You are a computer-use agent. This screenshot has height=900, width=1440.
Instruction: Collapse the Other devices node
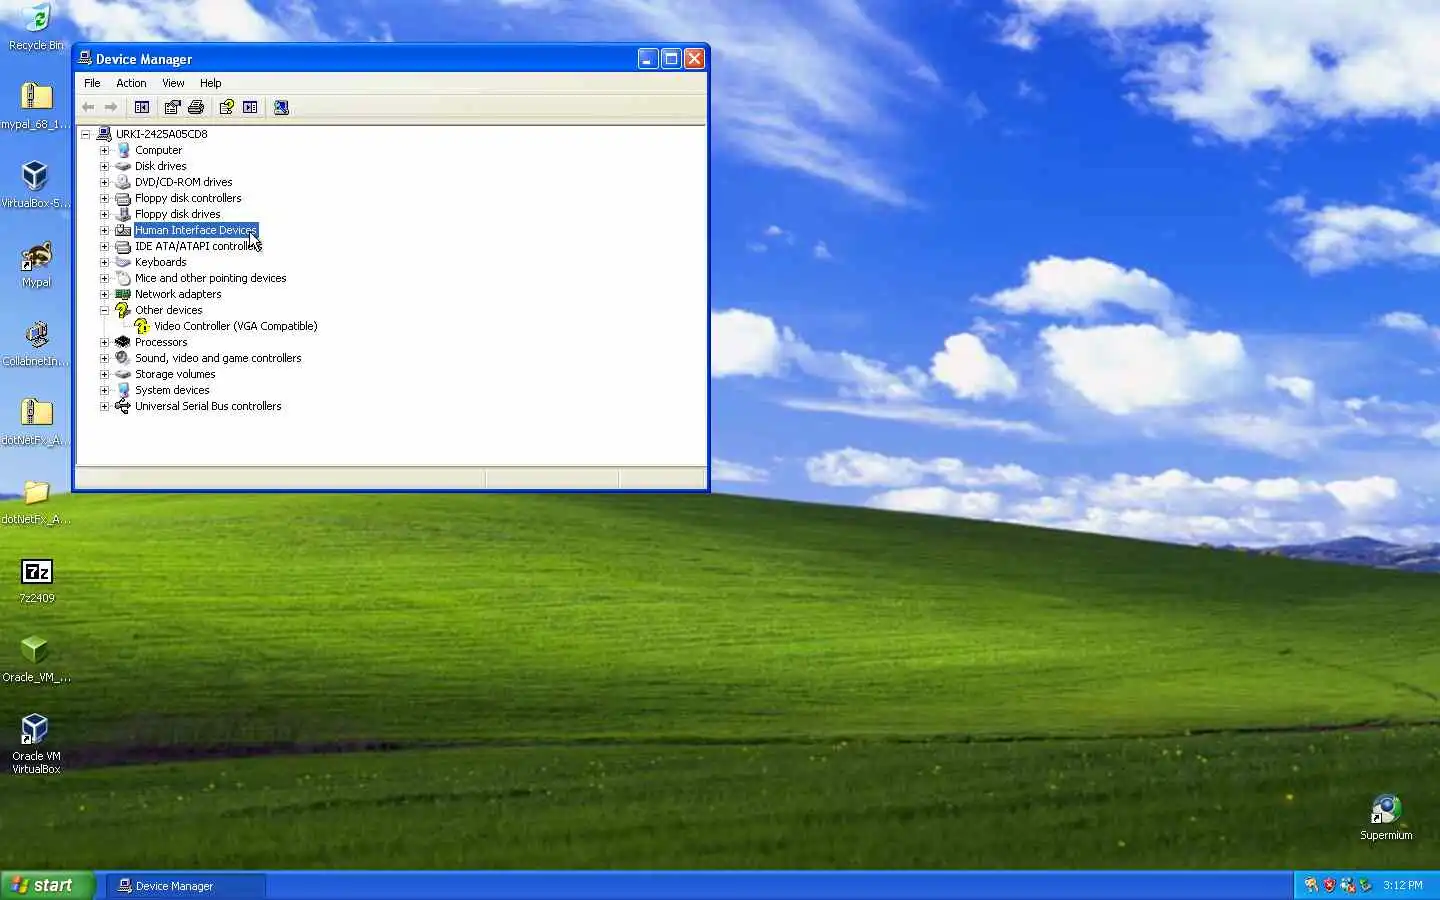[x=104, y=310]
